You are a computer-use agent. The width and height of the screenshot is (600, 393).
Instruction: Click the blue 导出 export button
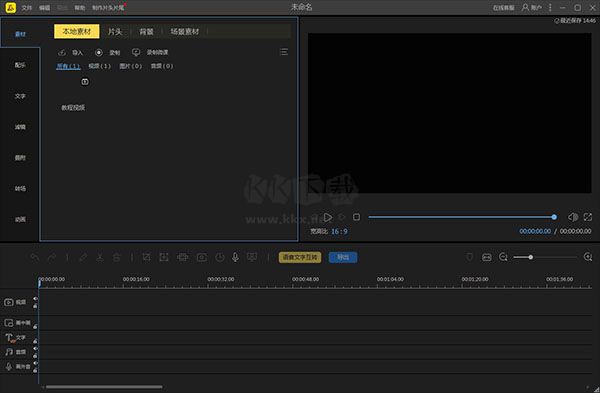343,257
